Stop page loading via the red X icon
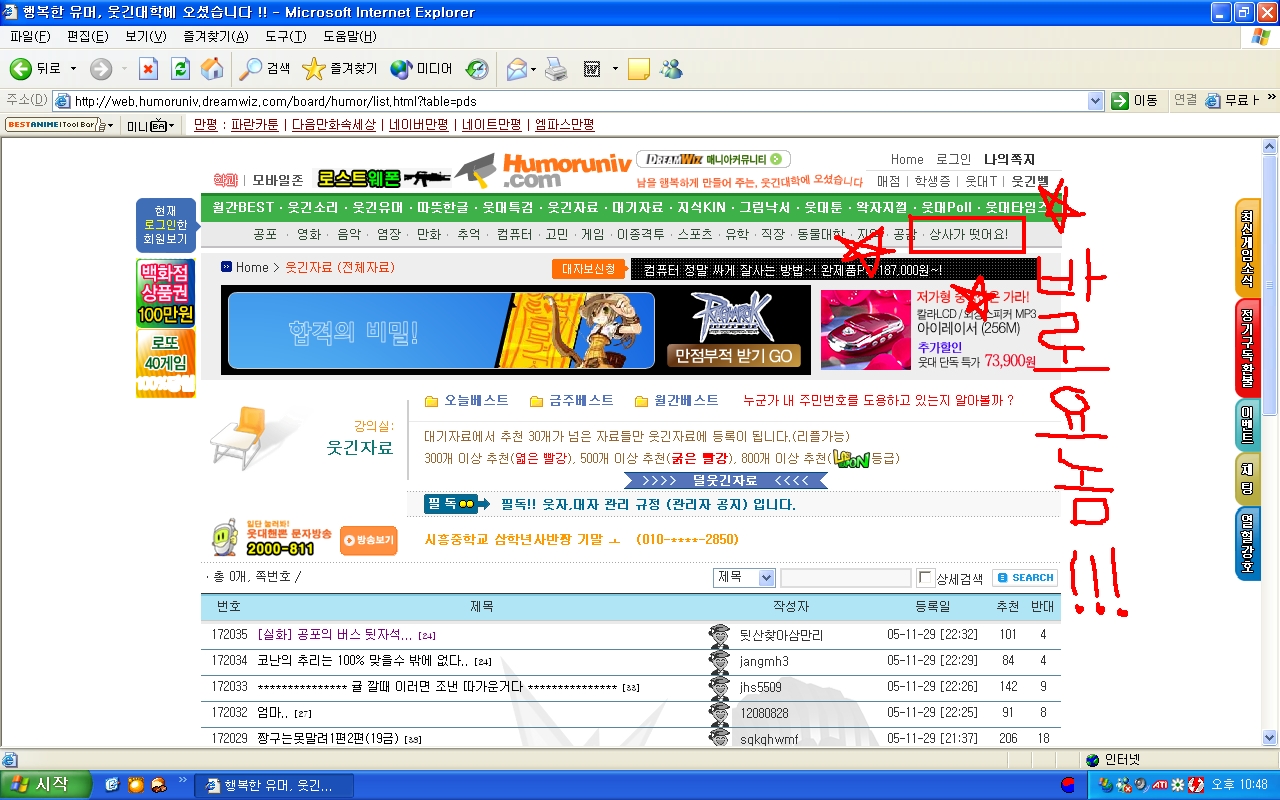The height and width of the screenshot is (800, 1280). click(x=148, y=68)
